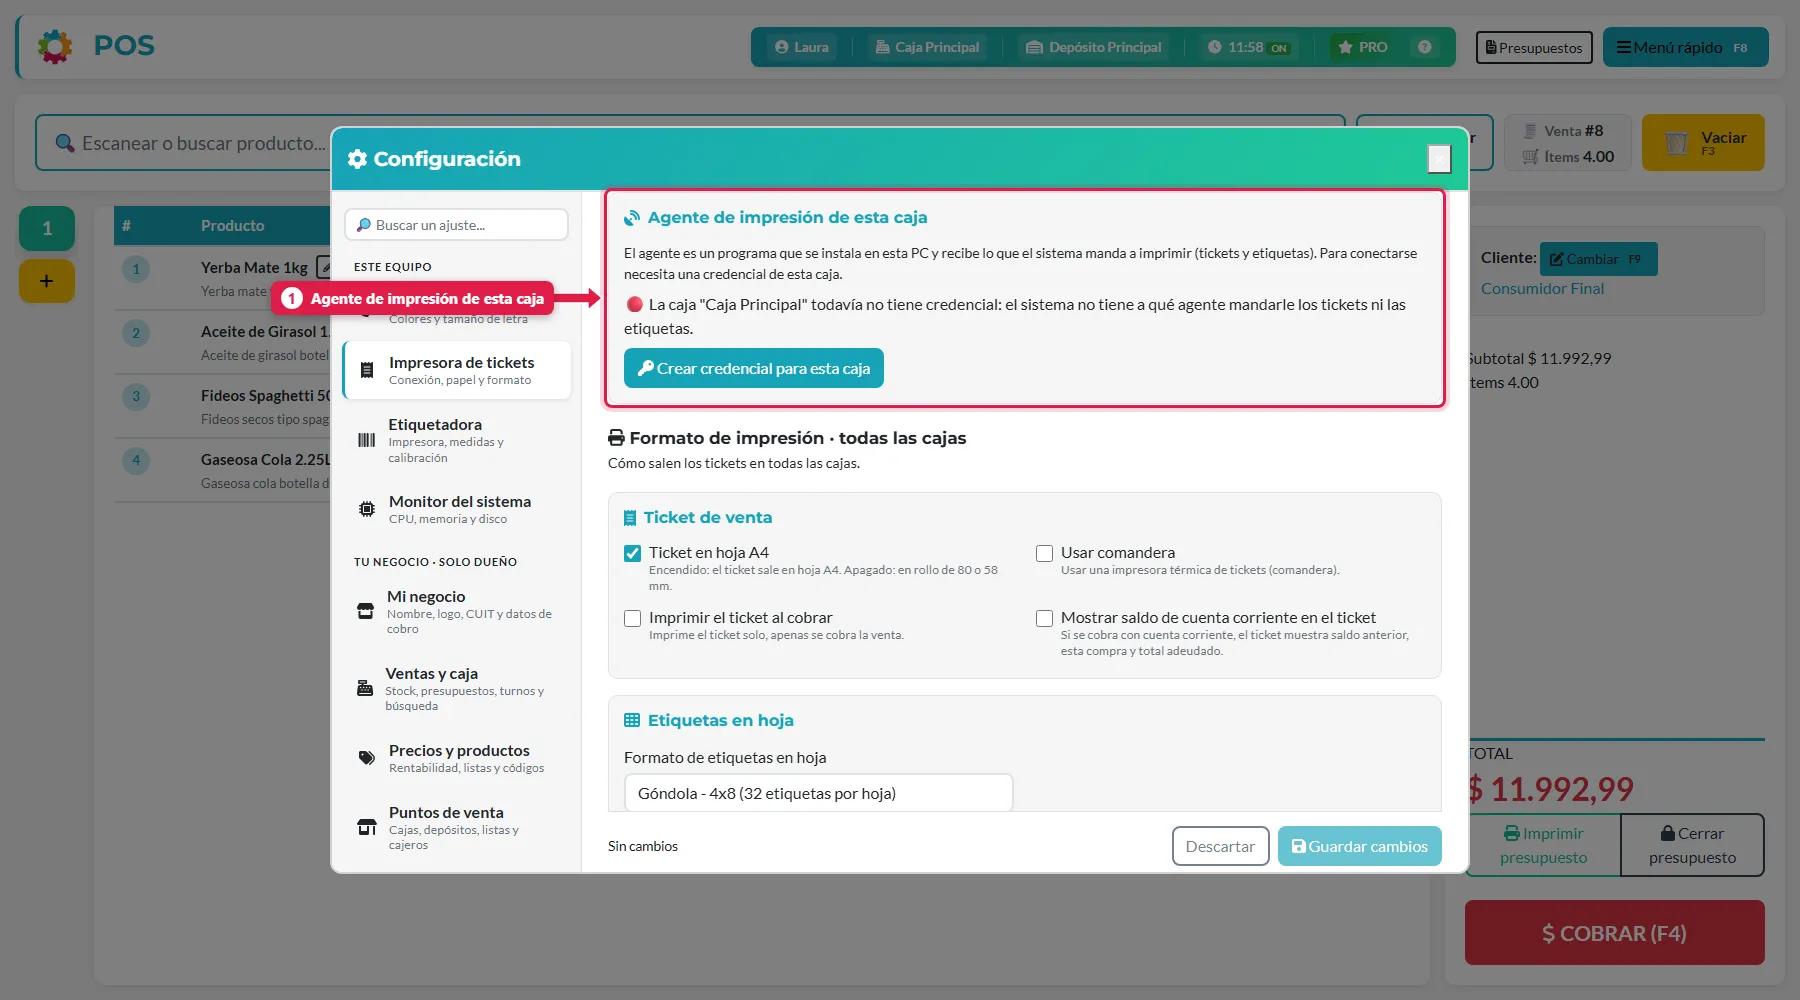Image resolution: width=1800 pixels, height=1000 pixels.
Task: Click the Ventas y caja register icon
Action: (x=365, y=688)
